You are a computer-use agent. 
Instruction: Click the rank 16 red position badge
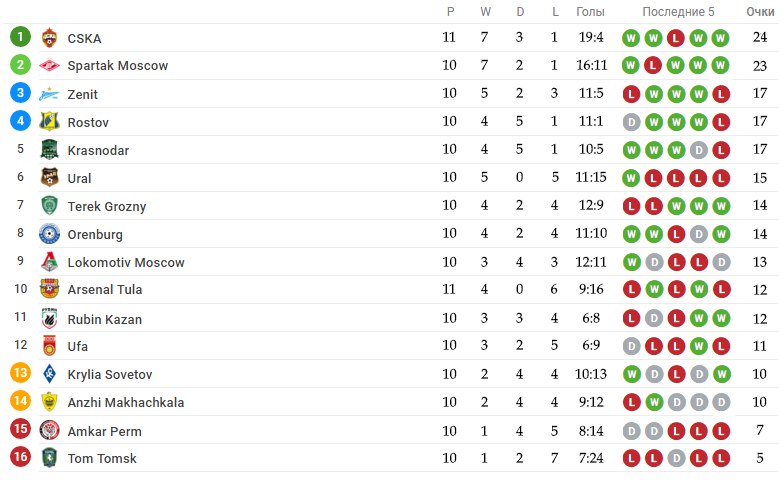click(20, 456)
